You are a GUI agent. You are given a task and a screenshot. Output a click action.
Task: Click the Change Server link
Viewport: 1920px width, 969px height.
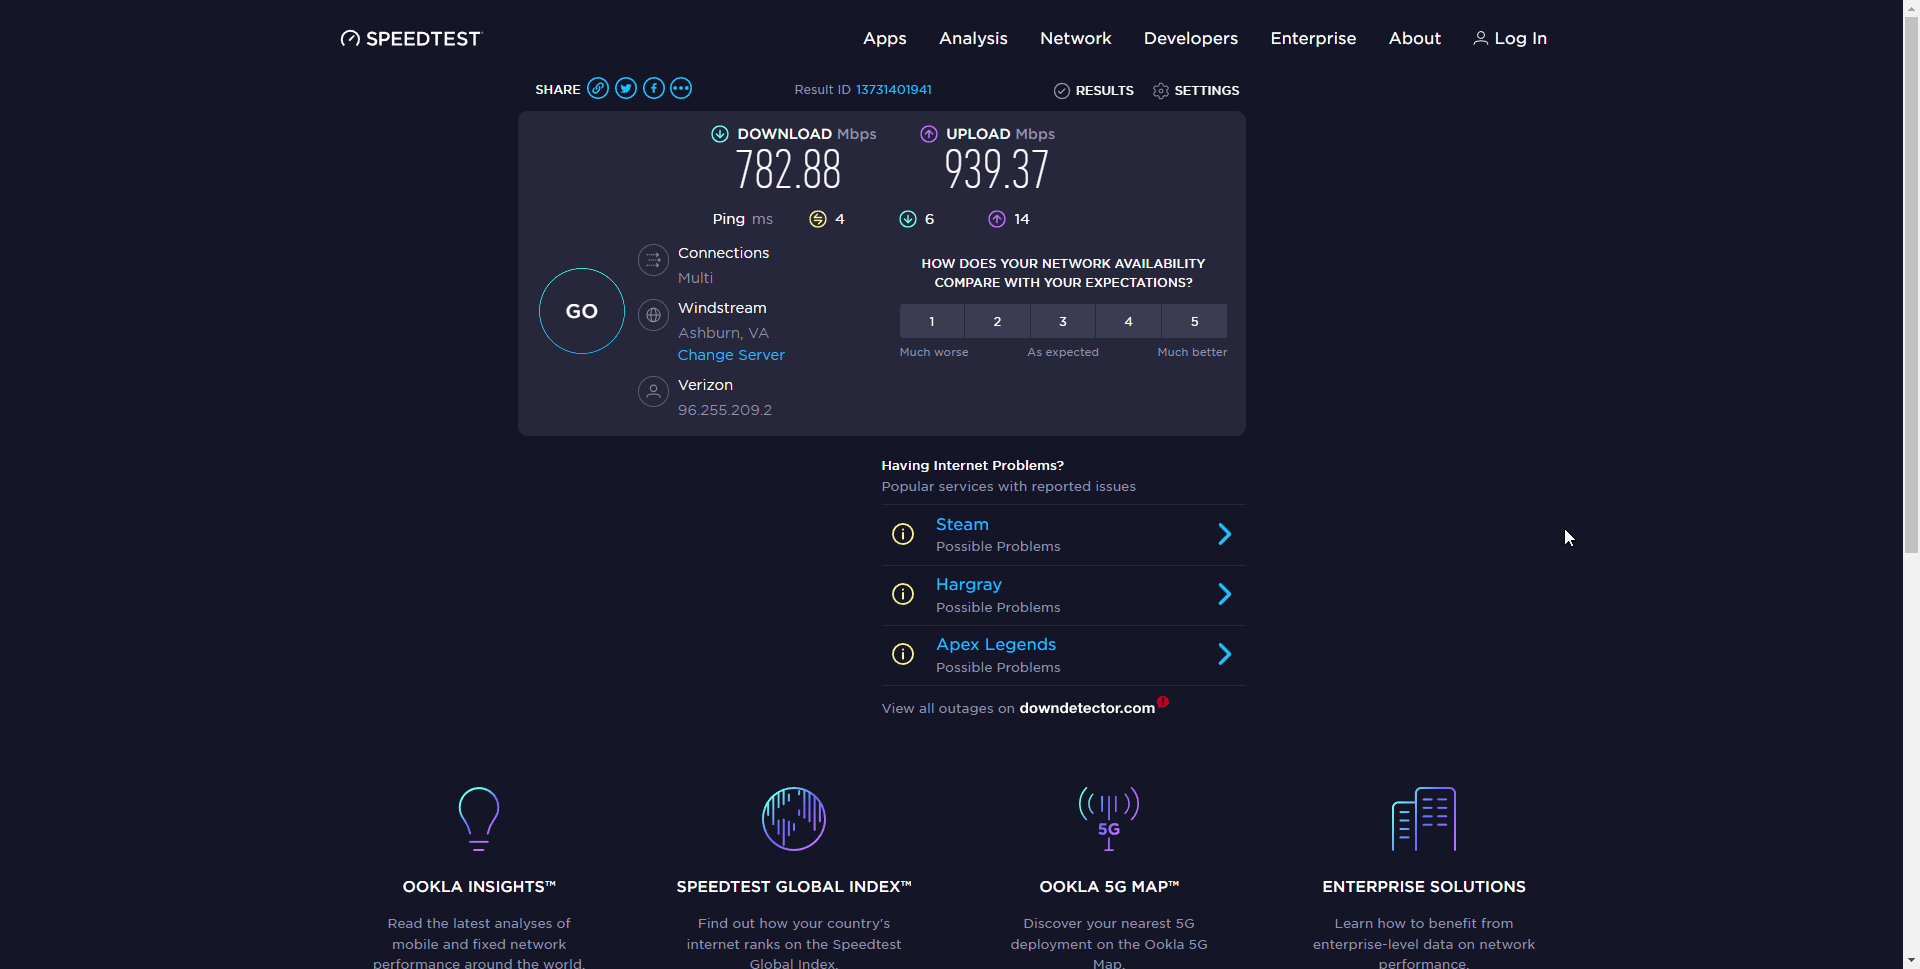tap(731, 355)
